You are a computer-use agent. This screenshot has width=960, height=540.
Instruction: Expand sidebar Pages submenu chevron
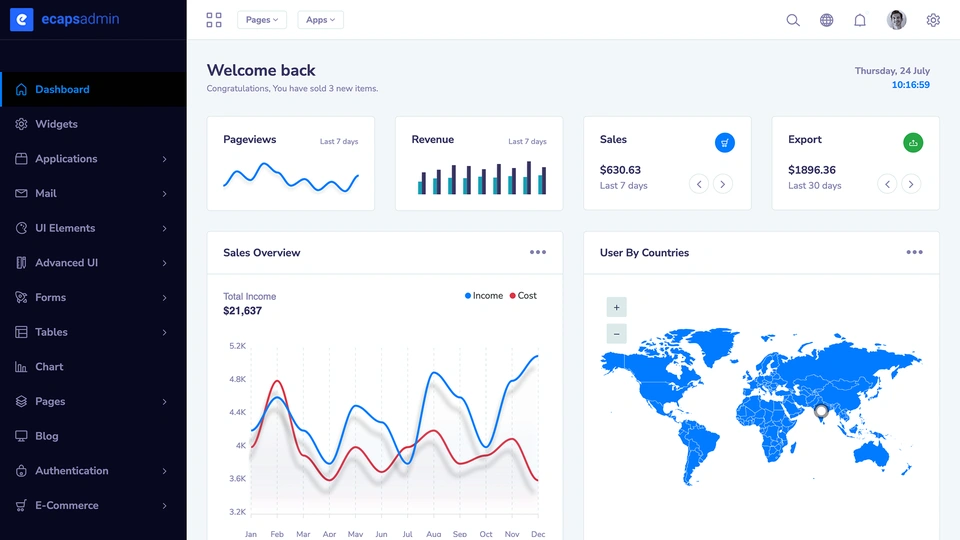click(165, 402)
